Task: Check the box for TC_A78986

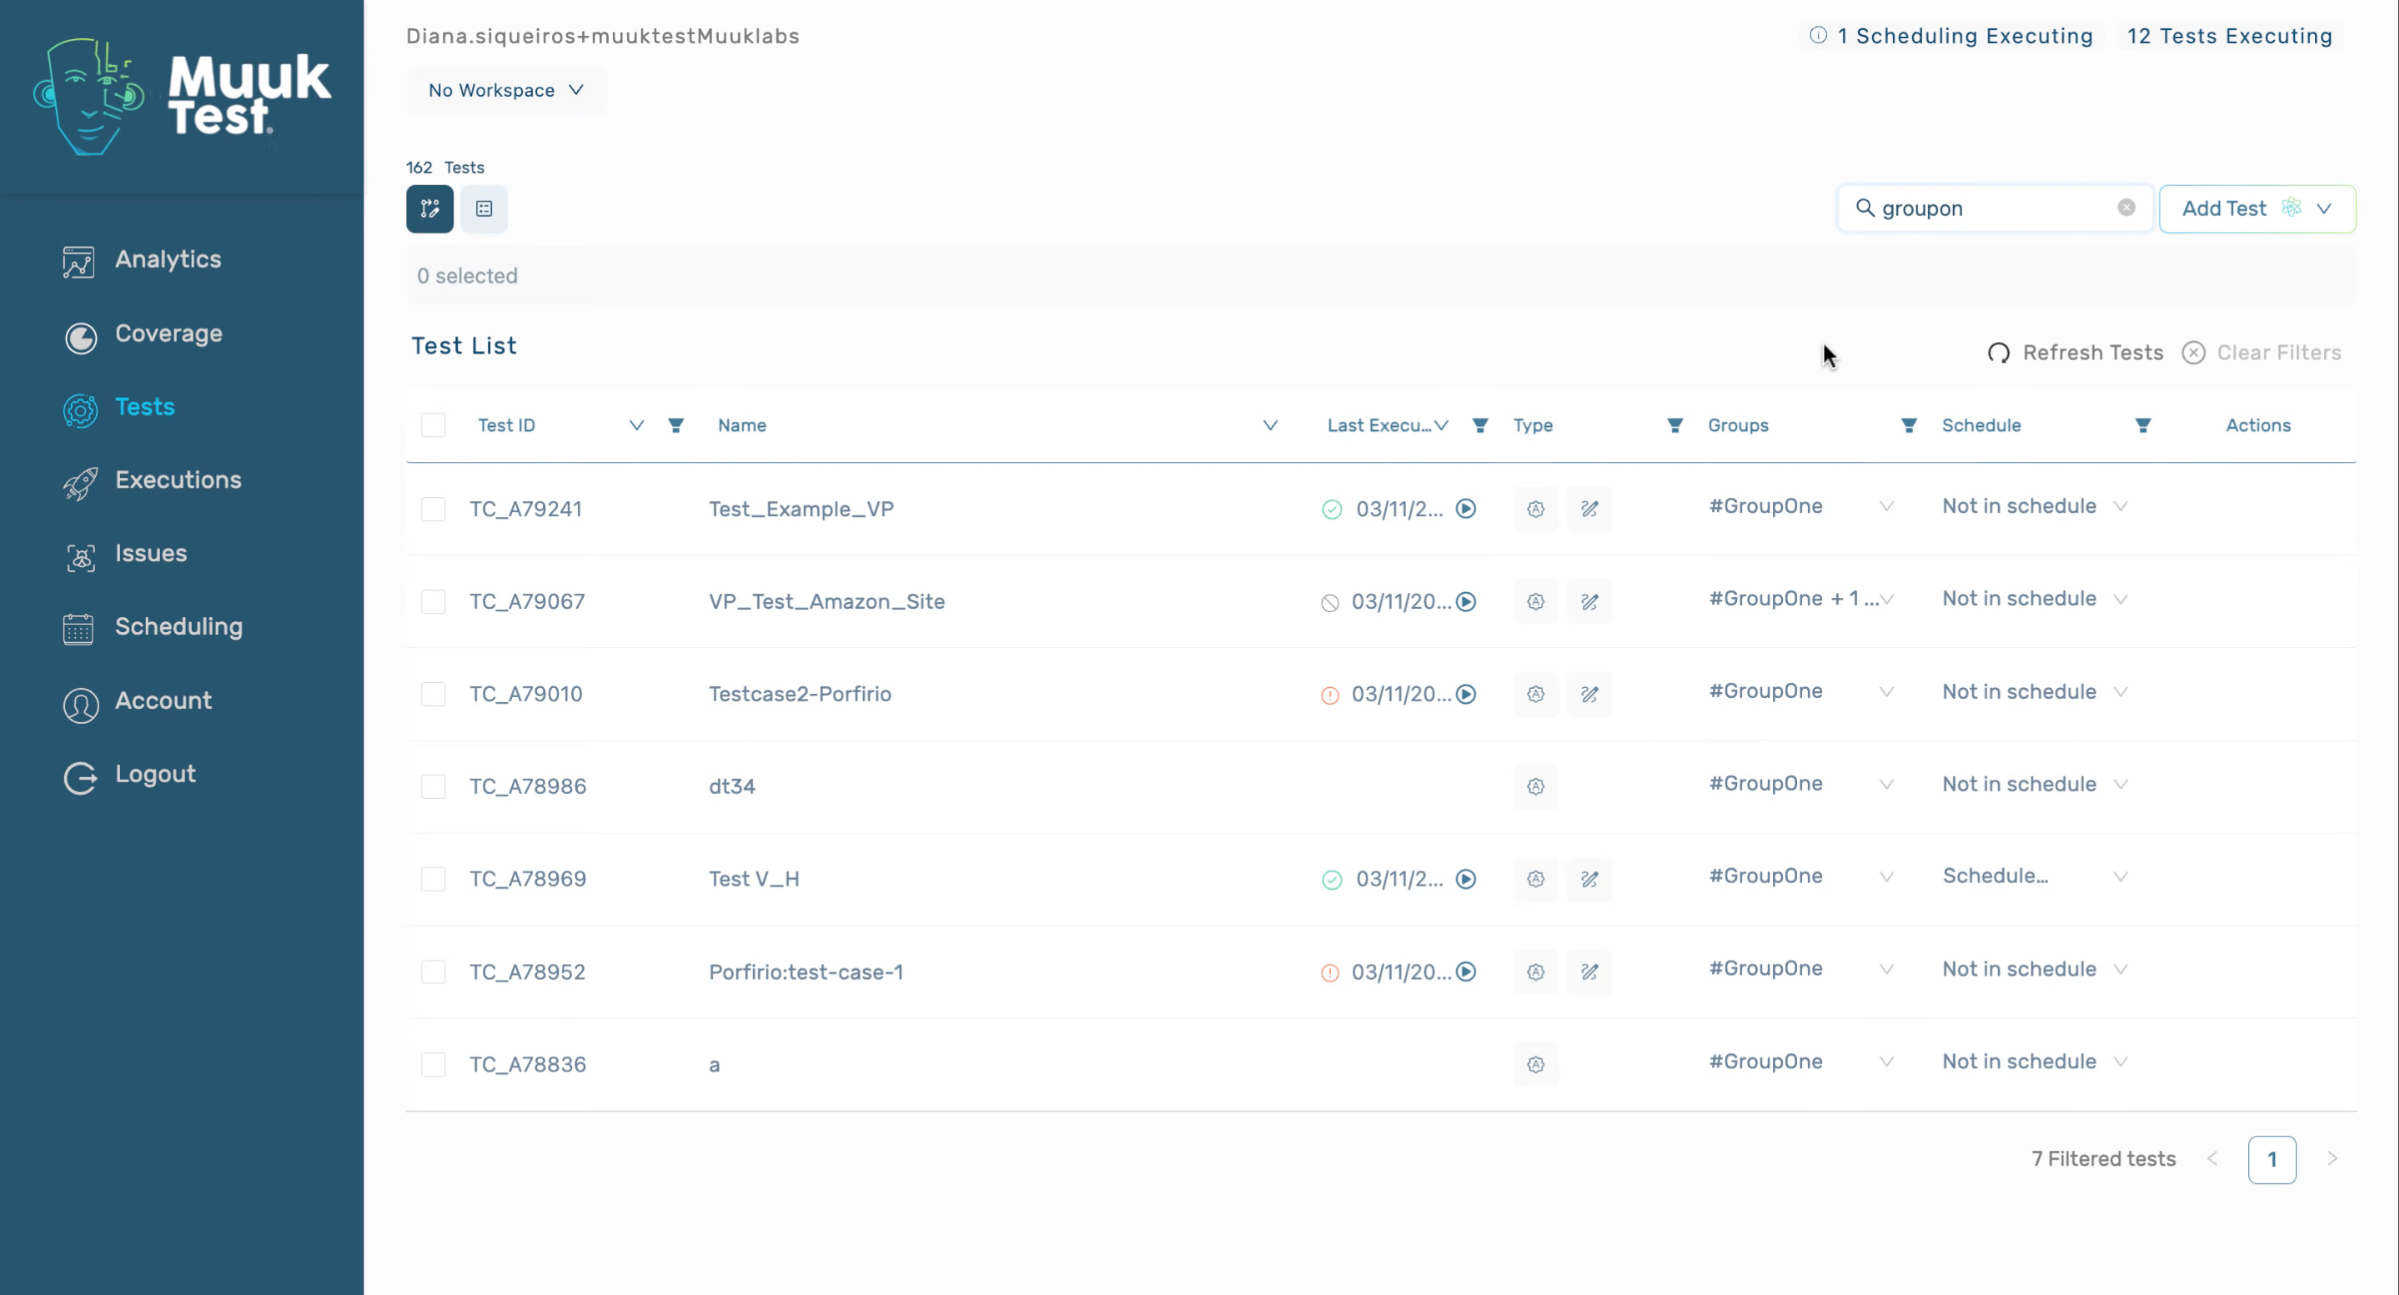Action: [x=433, y=787]
